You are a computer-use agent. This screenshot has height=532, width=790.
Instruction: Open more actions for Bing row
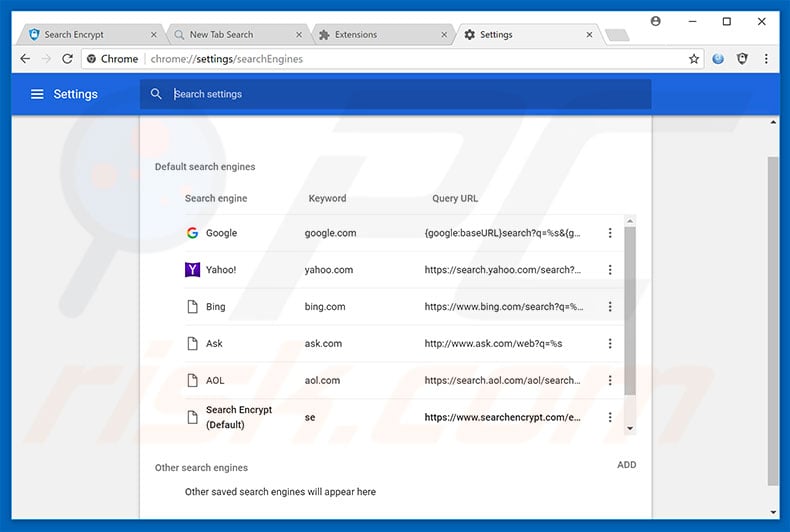tap(610, 306)
